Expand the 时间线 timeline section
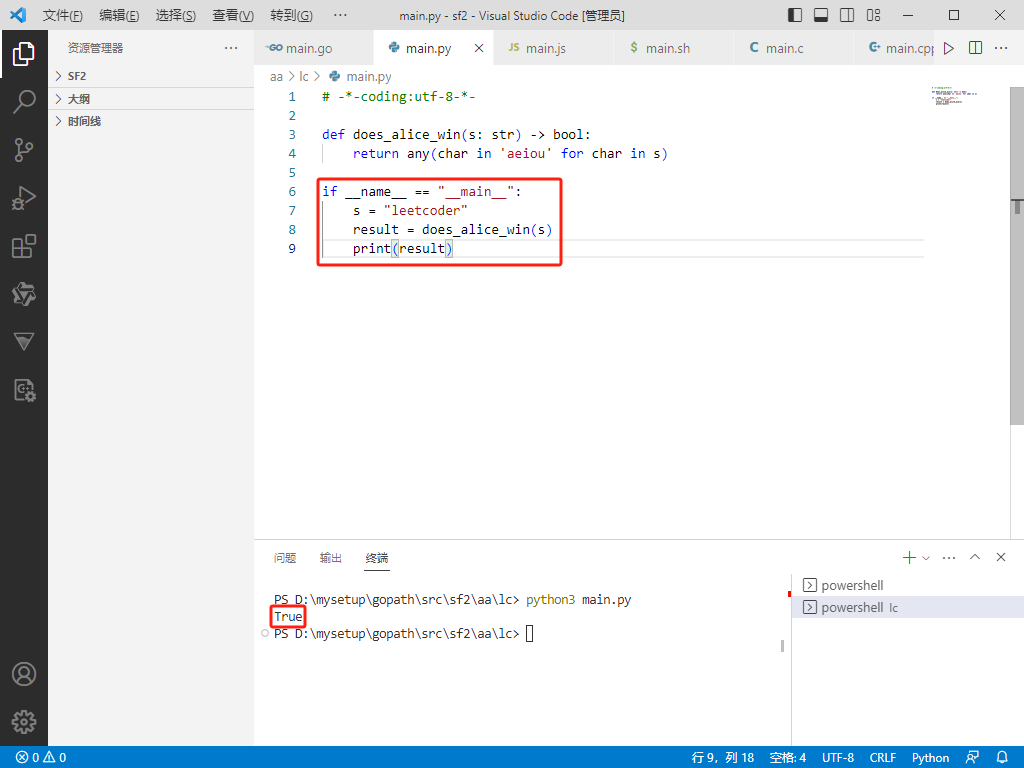Viewport: 1024px width, 768px height. tap(152, 121)
